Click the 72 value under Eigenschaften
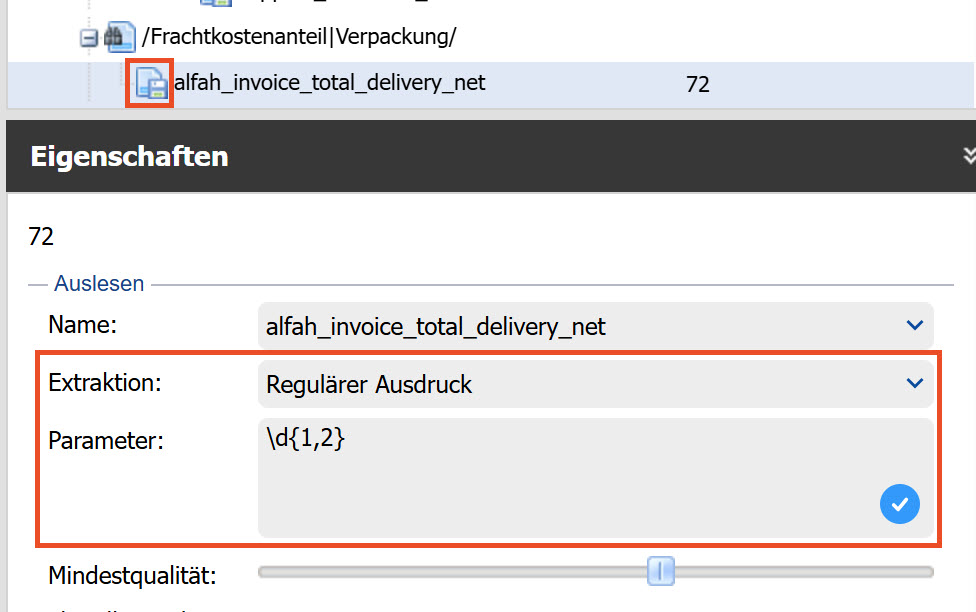Viewport: 976px width, 612px height. click(41, 237)
